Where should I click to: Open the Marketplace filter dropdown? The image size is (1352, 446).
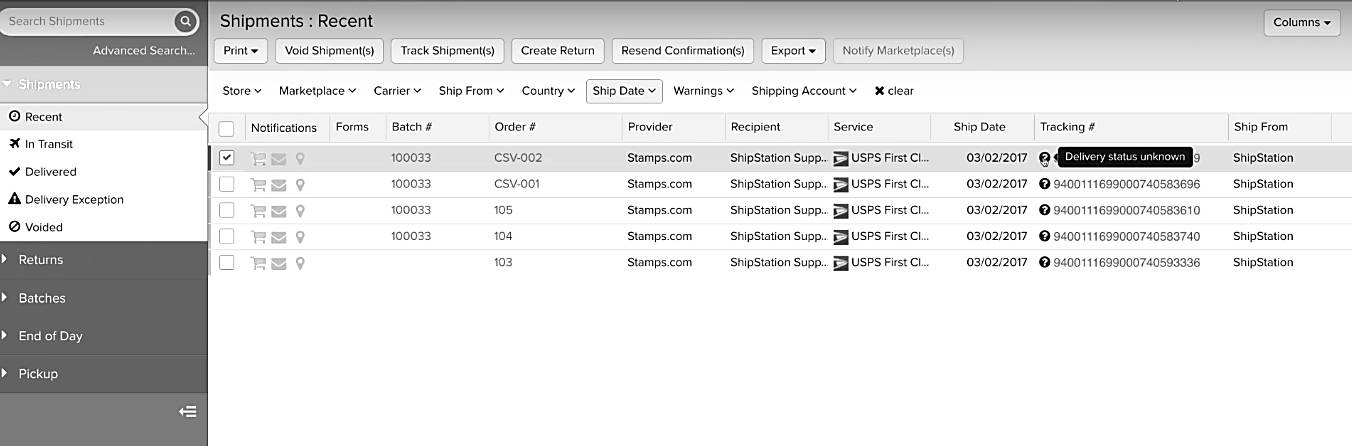[x=317, y=91]
